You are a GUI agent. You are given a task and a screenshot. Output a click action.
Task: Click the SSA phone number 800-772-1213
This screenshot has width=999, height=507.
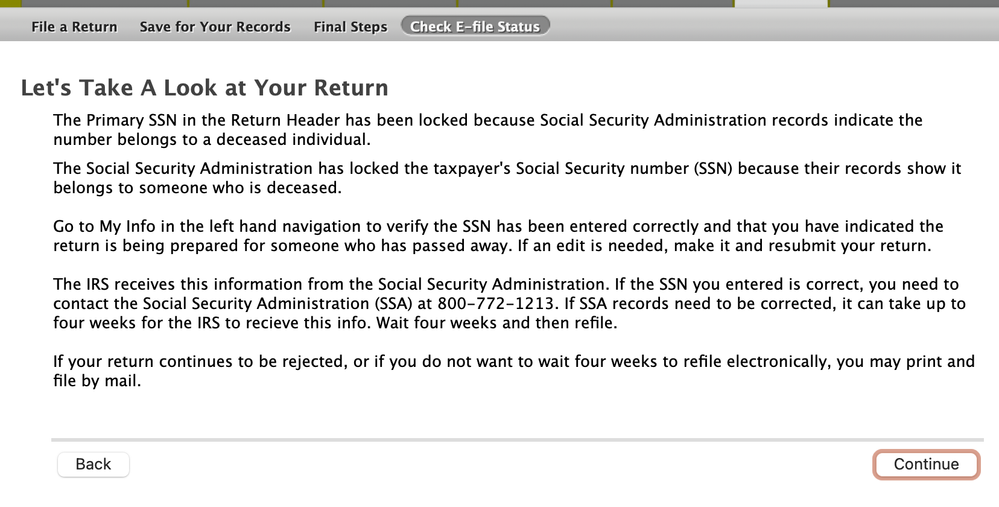(x=494, y=303)
